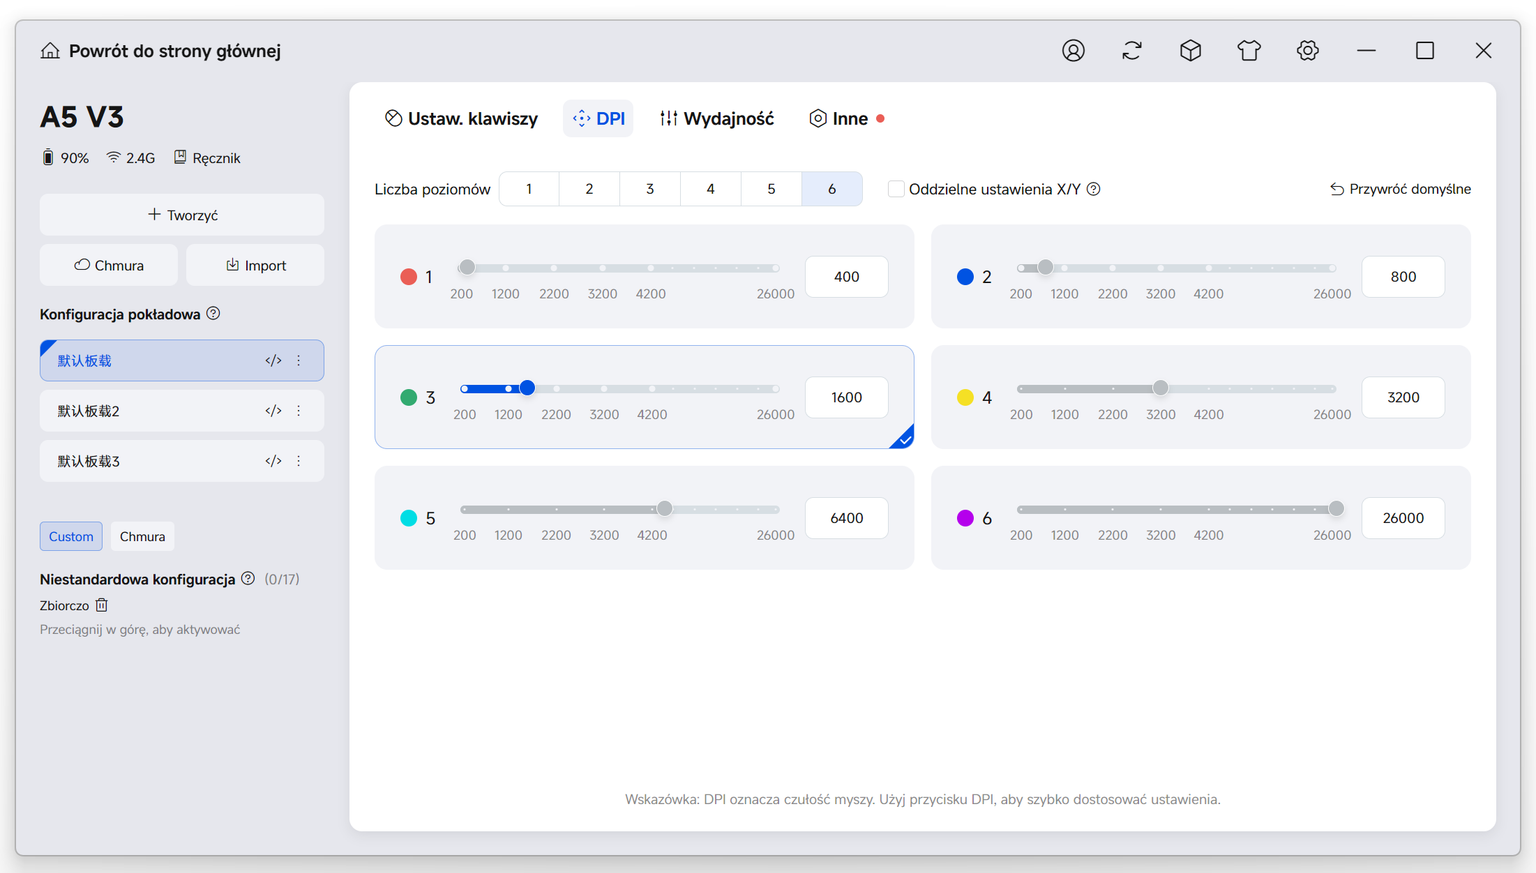Image resolution: width=1536 pixels, height=873 pixels.
Task: Open code view icon for 默认板载2
Action: point(273,411)
